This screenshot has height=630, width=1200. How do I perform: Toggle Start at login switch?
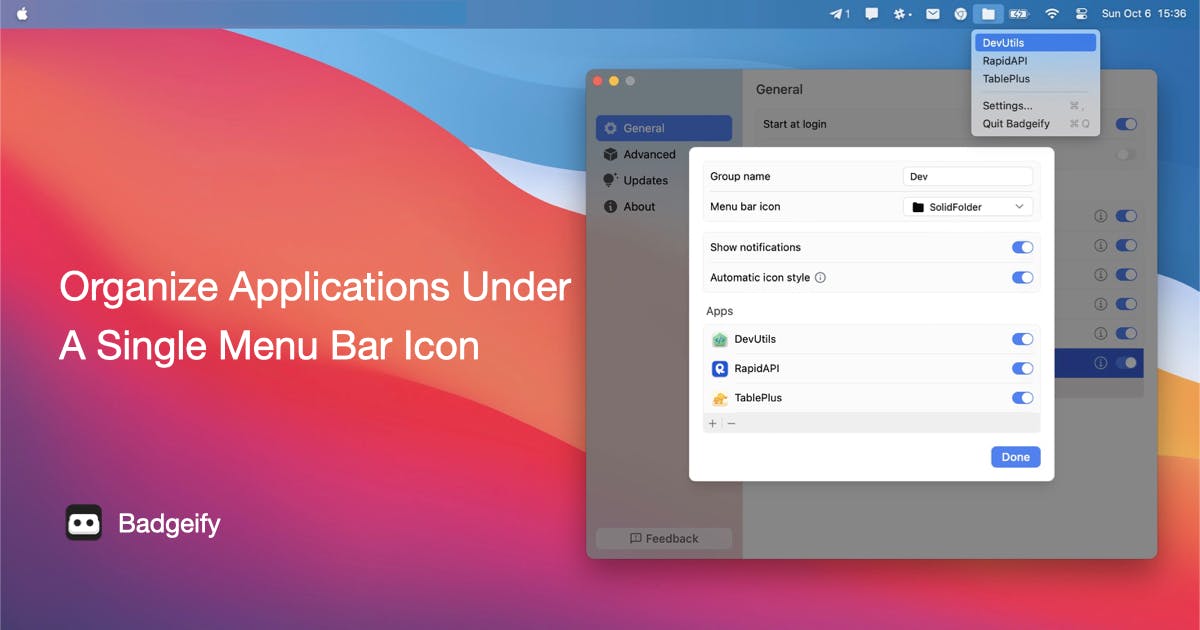(x=1126, y=124)
